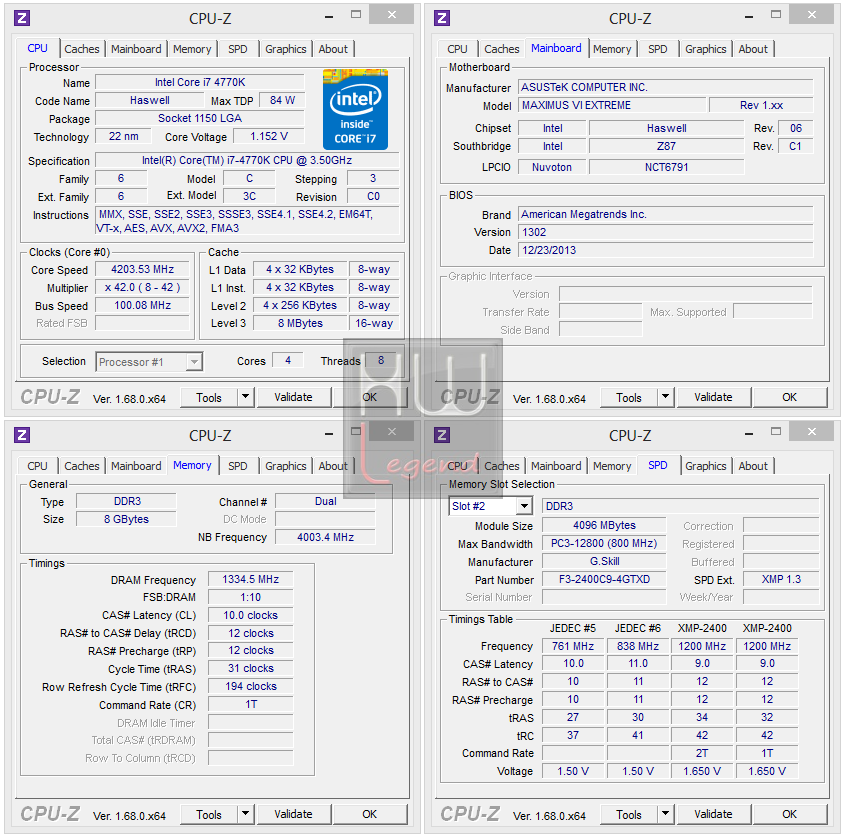This screenshot has width=846, height=838.
Task: Click the '4203.53 MHz' core speed value
Action: click(142, 269)
